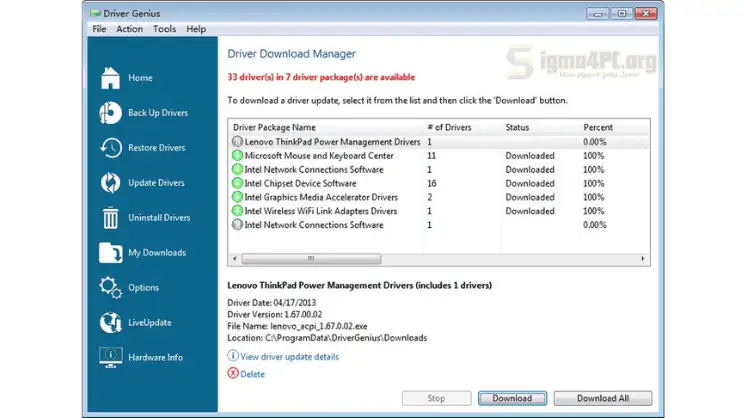Click the Options gear icon
The image size is (743, 418).
point(110,288)
